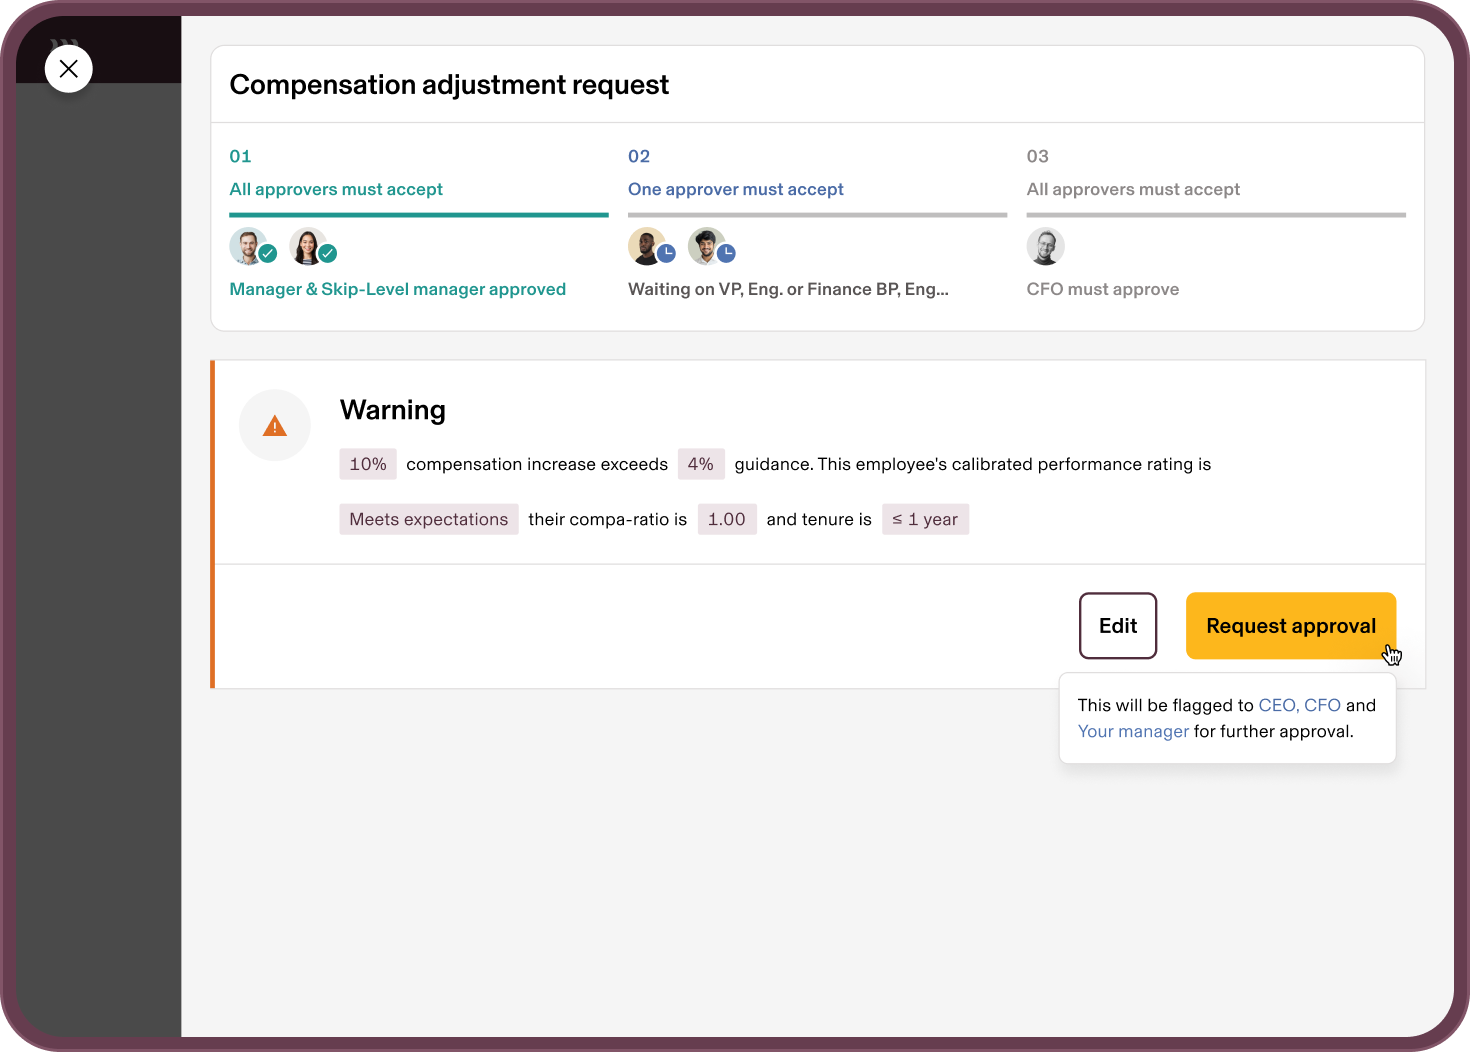
Task: Click the Request approval button
Action: pos(1291,626)
